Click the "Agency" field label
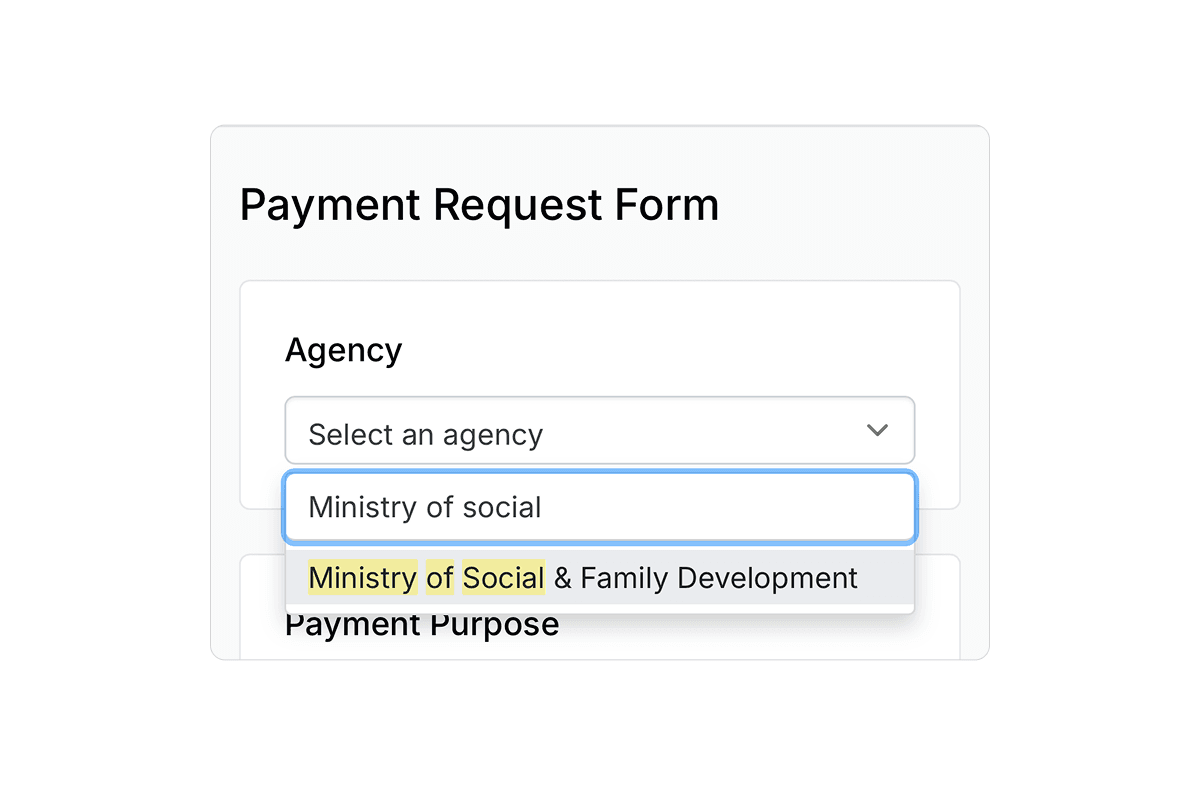 [343, 351]
